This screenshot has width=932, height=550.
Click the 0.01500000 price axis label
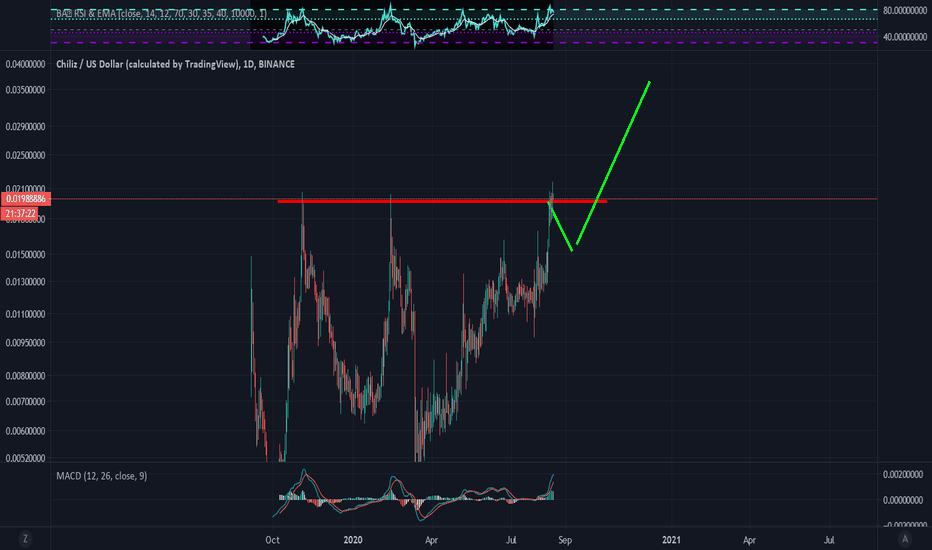point(26,254)
